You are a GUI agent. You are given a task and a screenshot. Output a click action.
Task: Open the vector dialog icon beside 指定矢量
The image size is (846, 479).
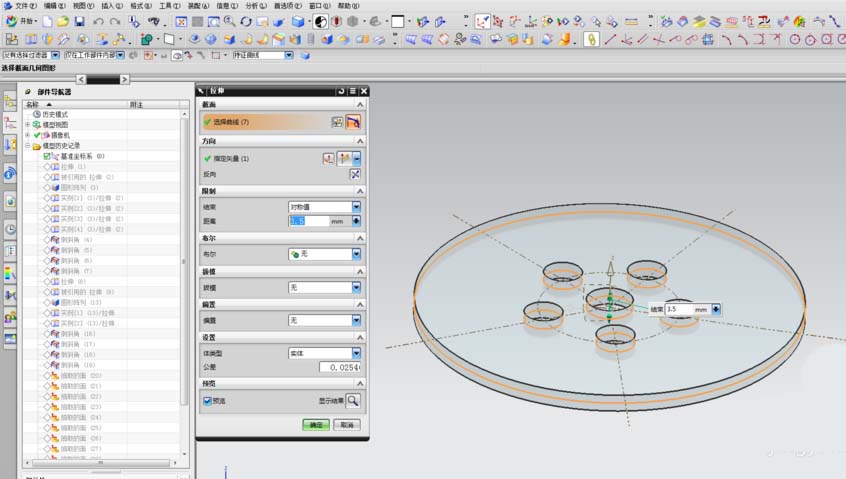pos(328,158)
